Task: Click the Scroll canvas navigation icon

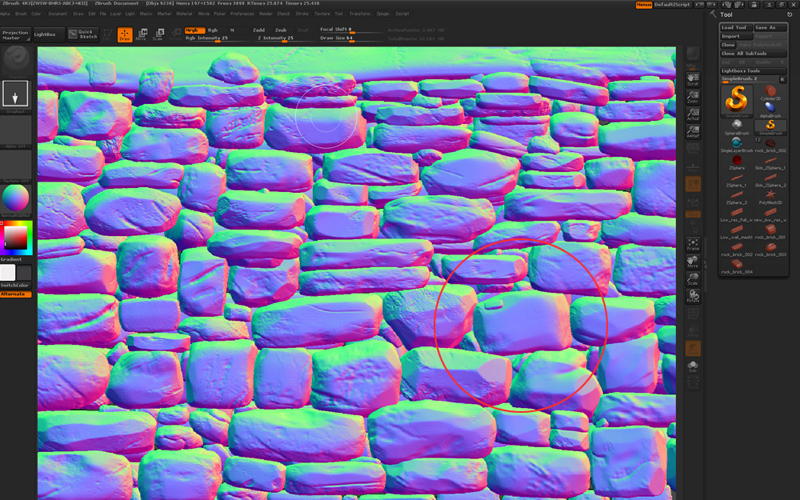Action: click(693, 81)
